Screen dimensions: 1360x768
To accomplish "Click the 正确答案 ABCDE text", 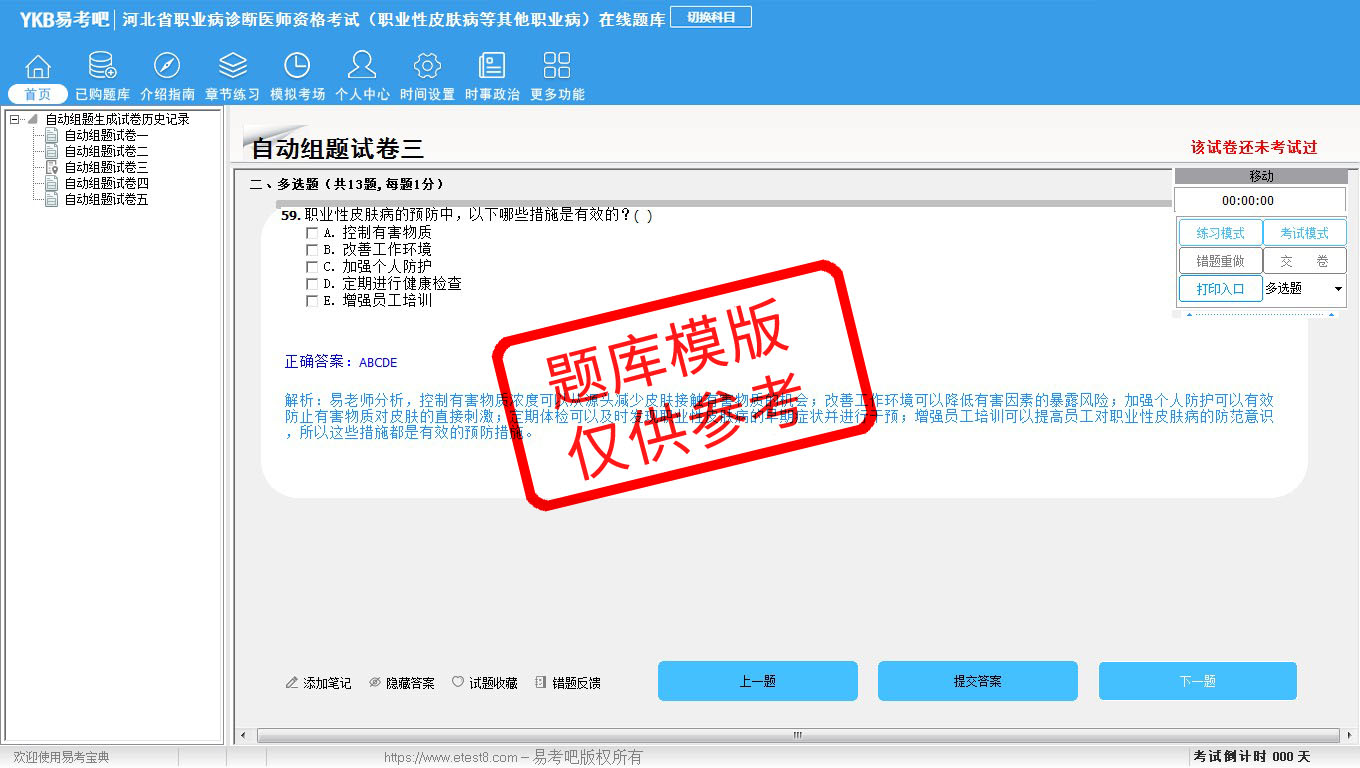I will (x=341, y=362).
